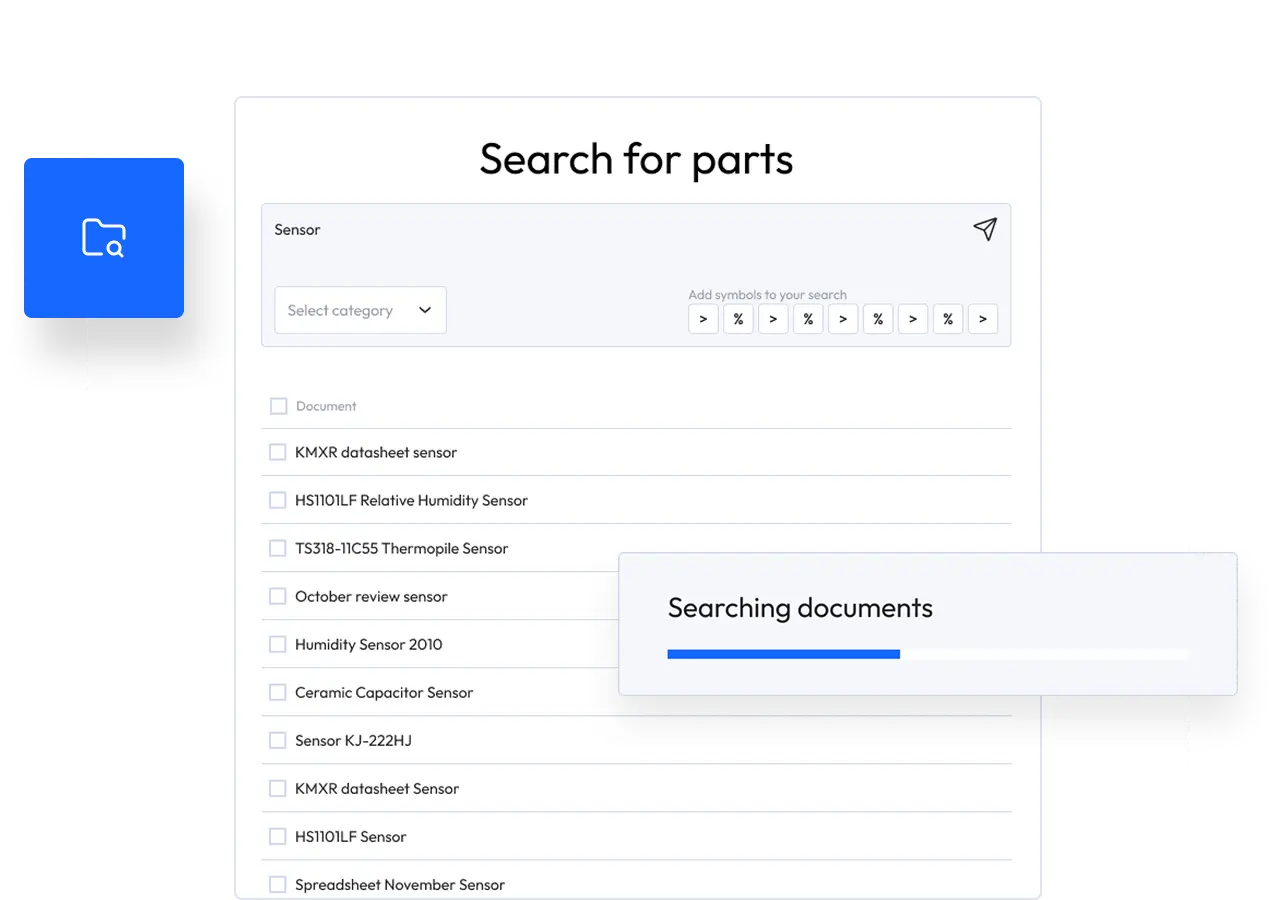The image size is (1278, 900).
Task: Click the last '>' symbol button on the right
Action: 983,319
